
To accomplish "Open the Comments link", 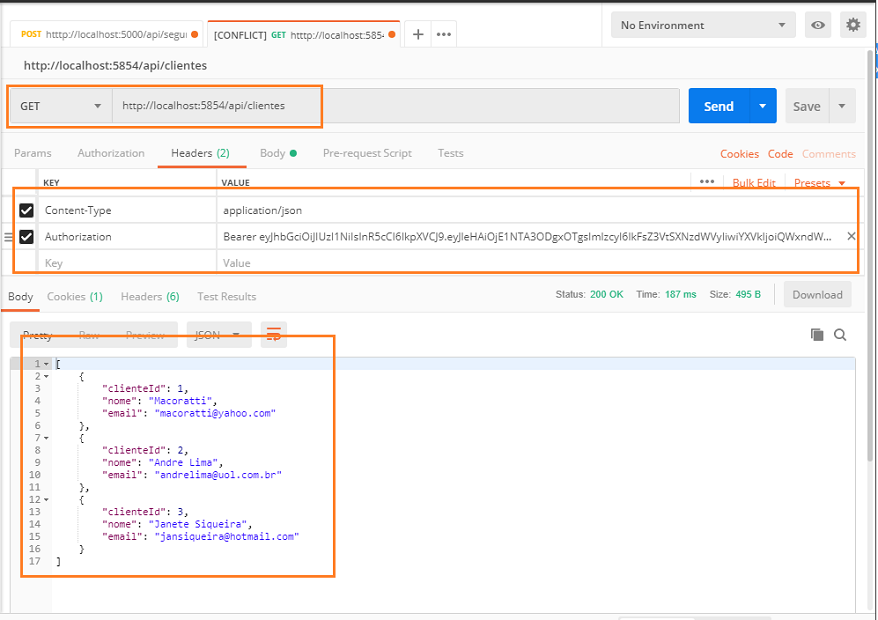I will click(829, 154).
